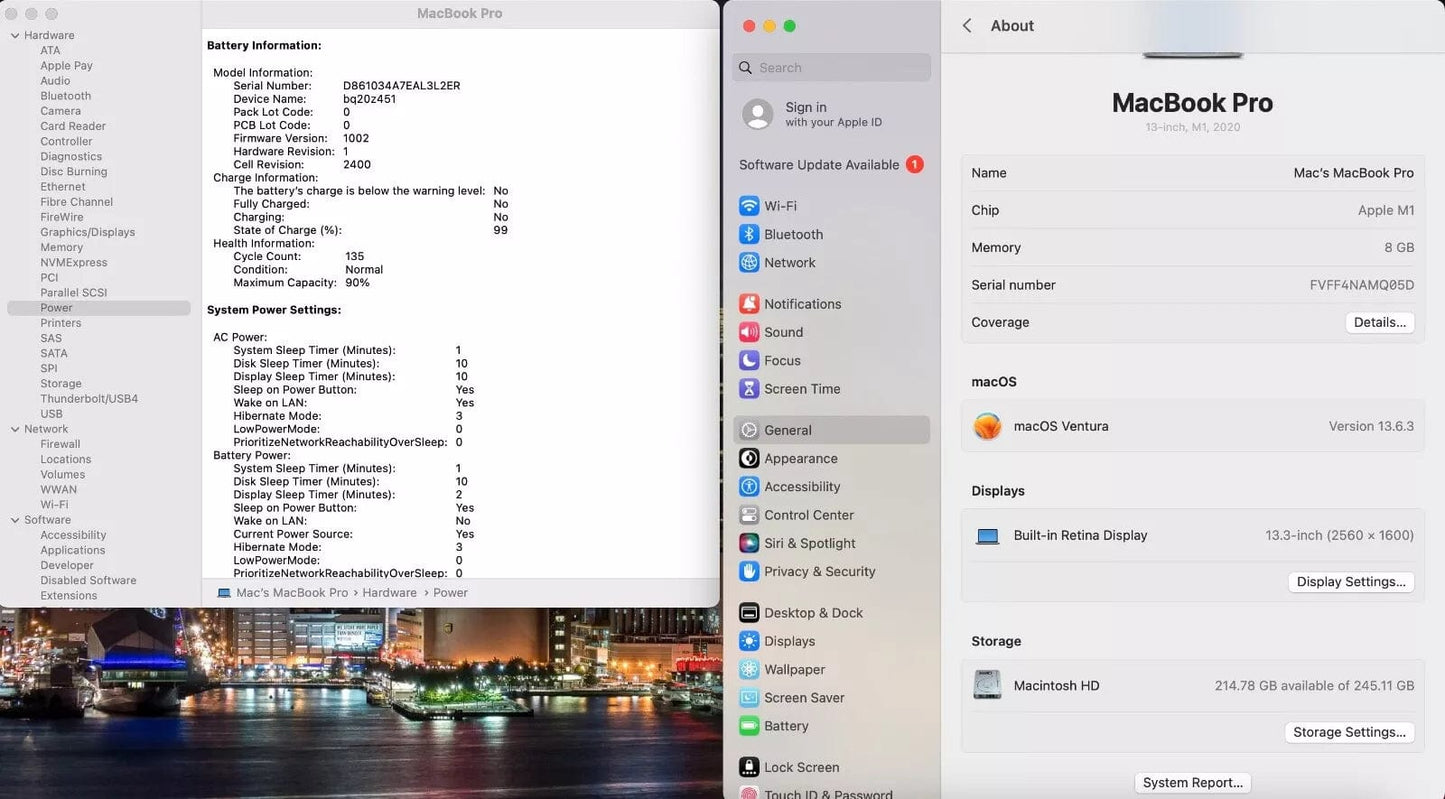Image resolution: width=1445 pixels, height=799 pixels.
Task: Select NVMExpress in Hardware list
Action: [73, 262]
